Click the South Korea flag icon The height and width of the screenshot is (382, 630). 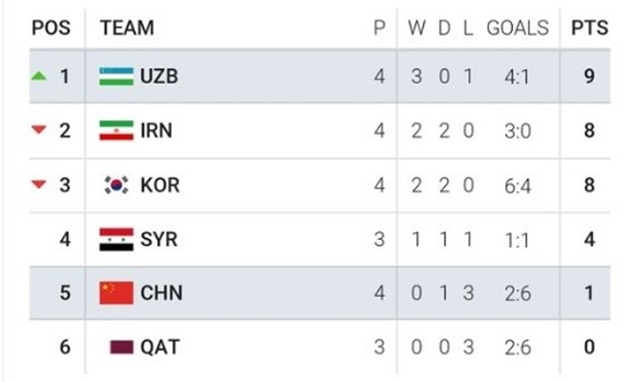tap(116, 185)
